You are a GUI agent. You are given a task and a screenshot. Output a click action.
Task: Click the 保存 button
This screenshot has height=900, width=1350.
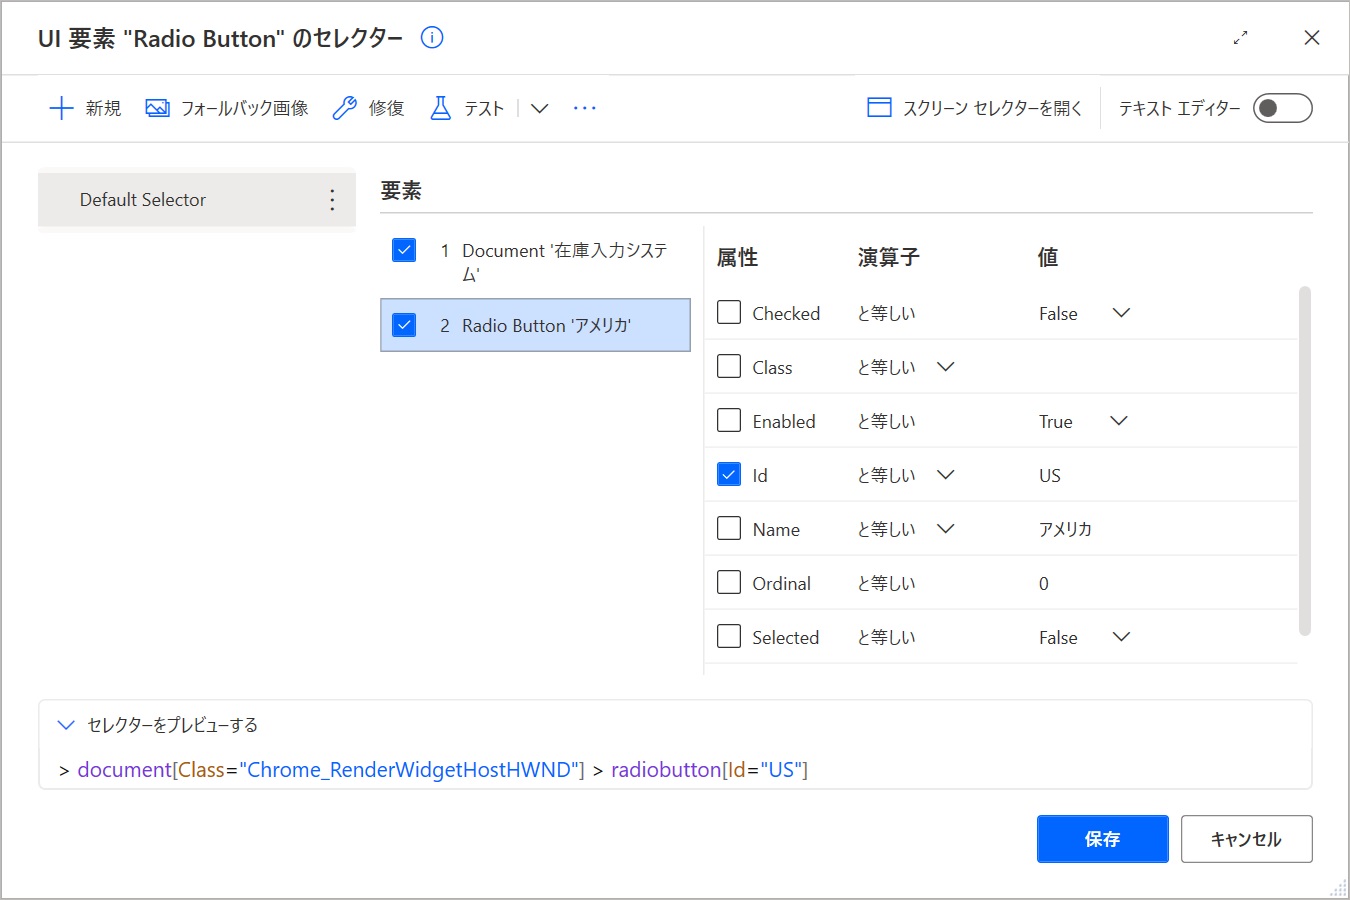1102,839
